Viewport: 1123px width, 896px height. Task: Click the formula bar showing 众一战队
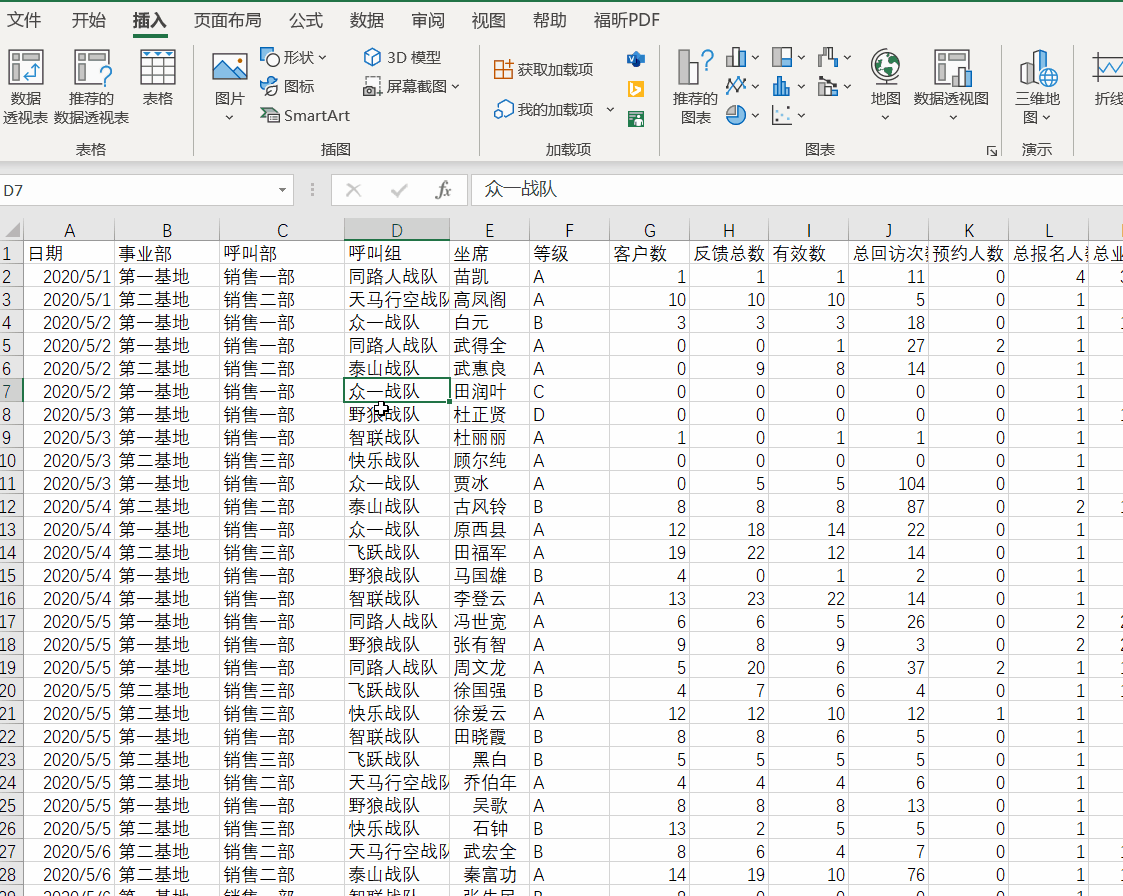point(796,190)
